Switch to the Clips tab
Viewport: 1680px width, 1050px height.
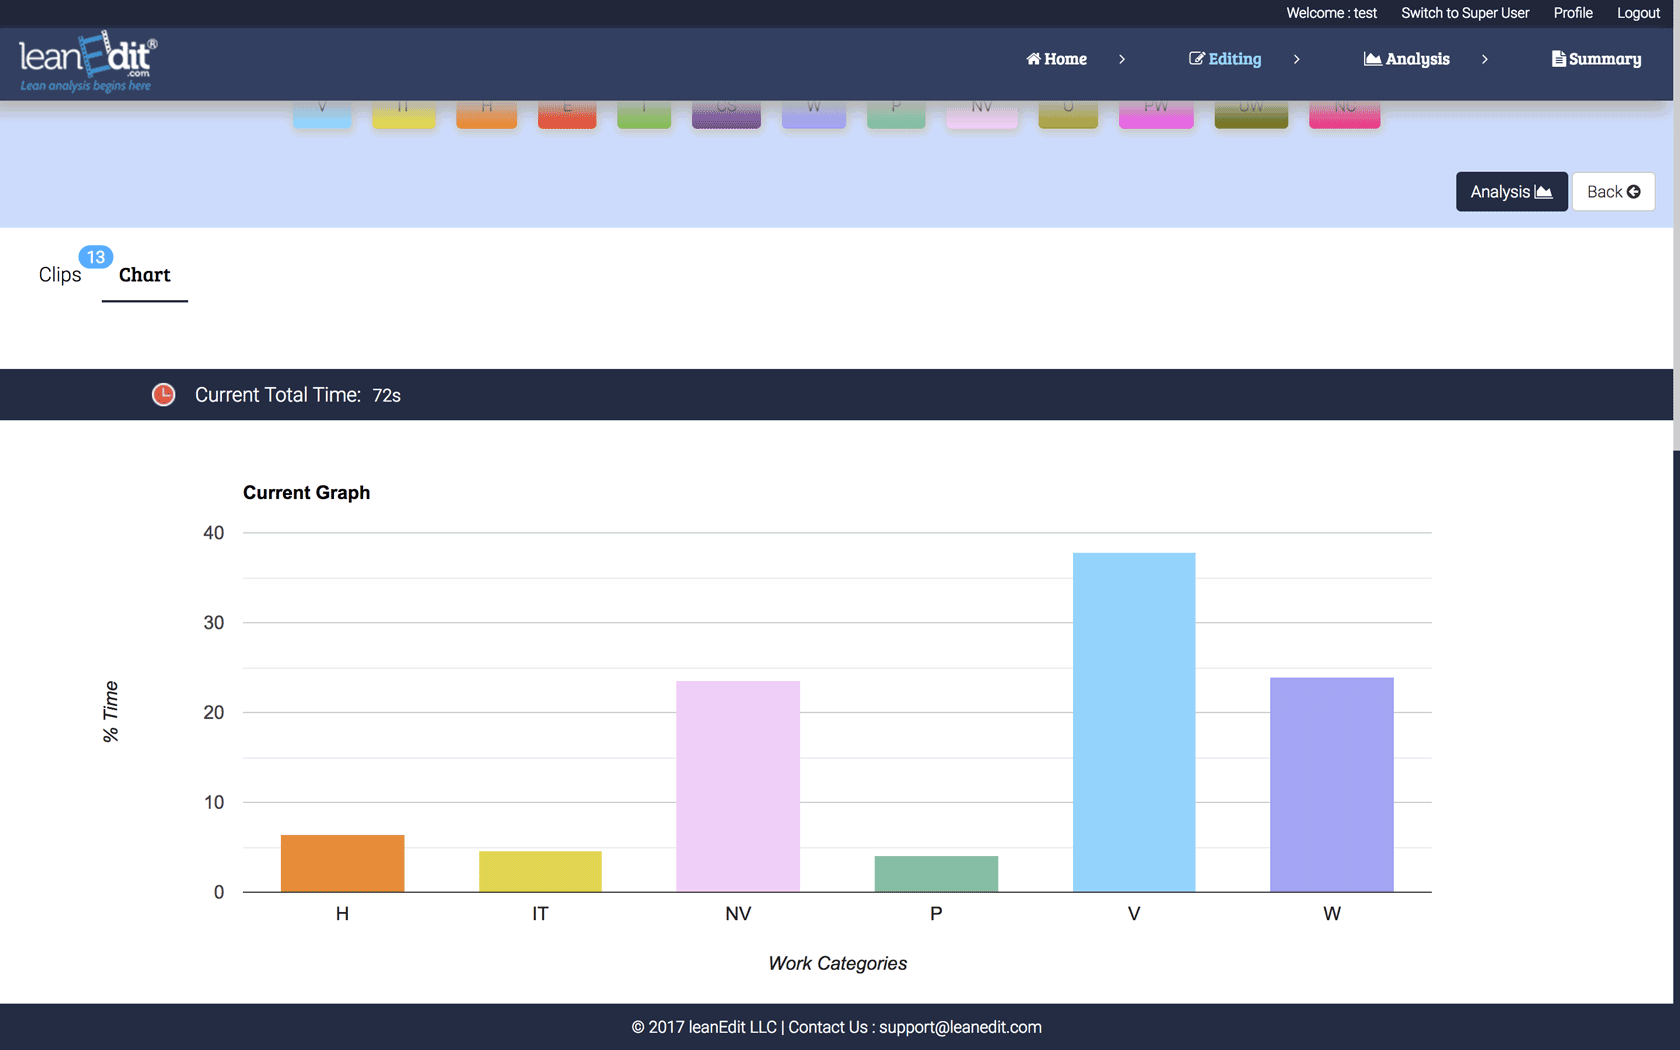60,275
